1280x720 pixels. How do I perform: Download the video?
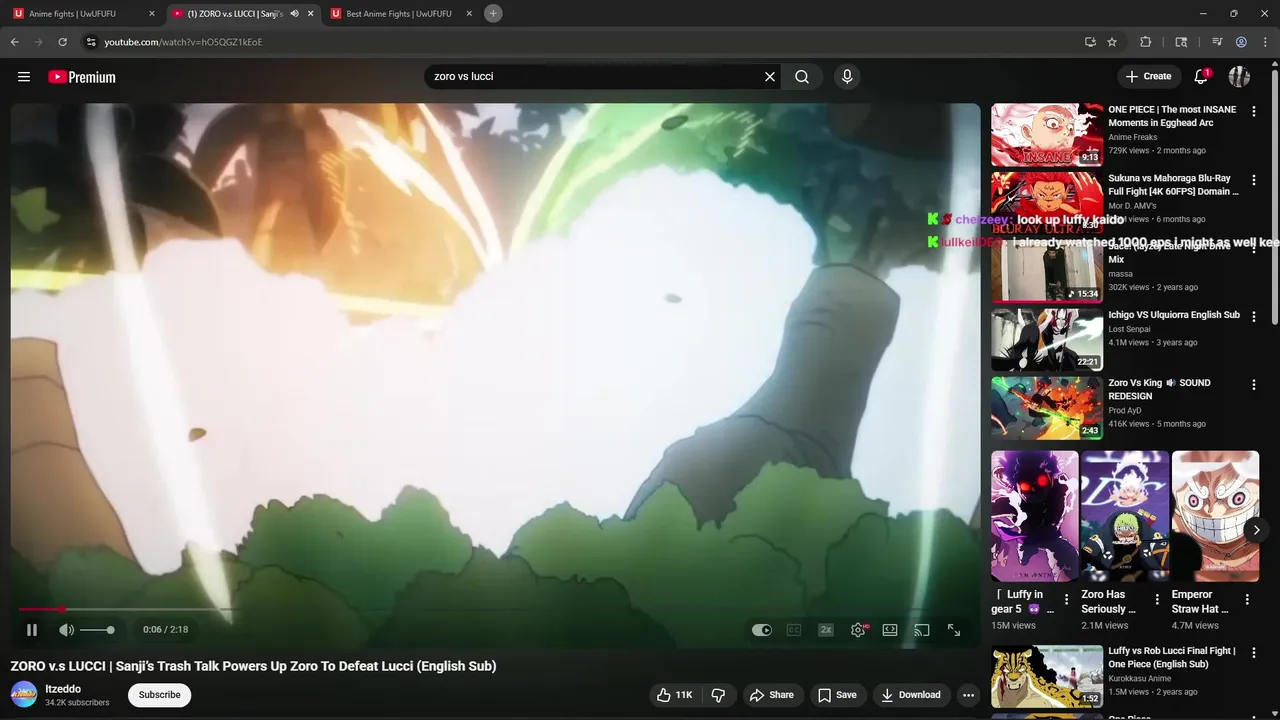(910, 695)
